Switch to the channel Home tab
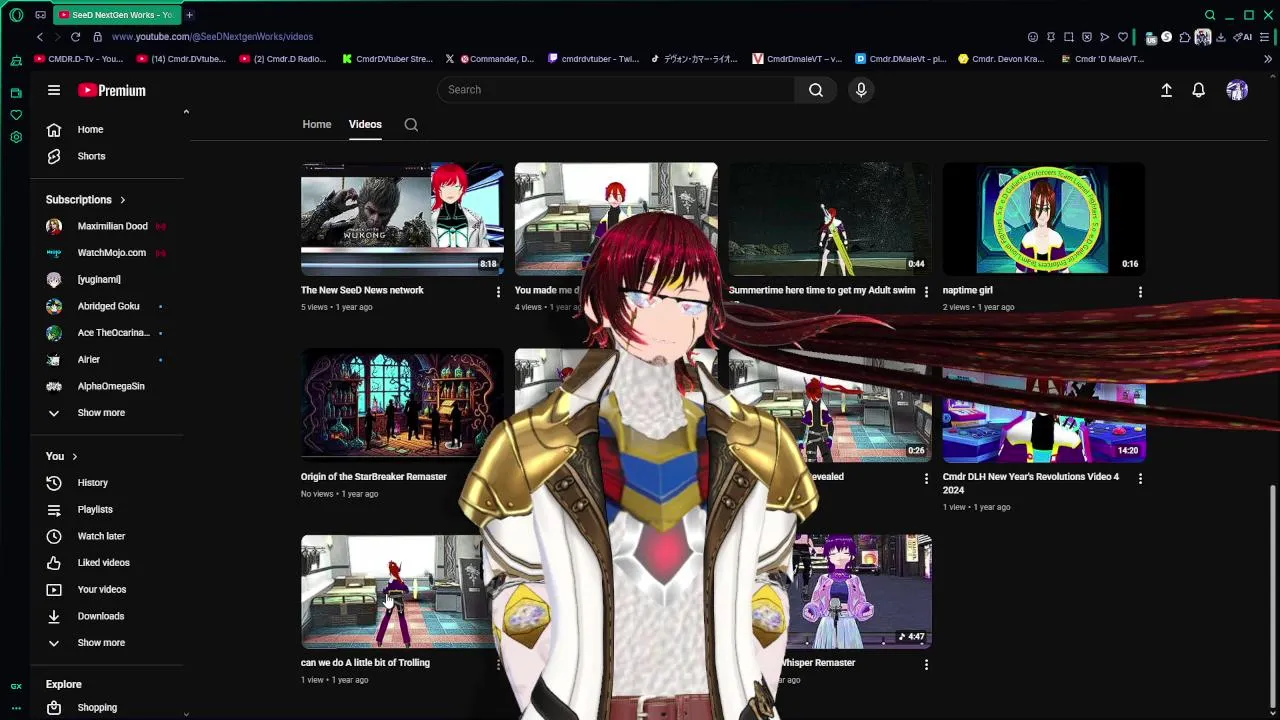 [317, 125]
